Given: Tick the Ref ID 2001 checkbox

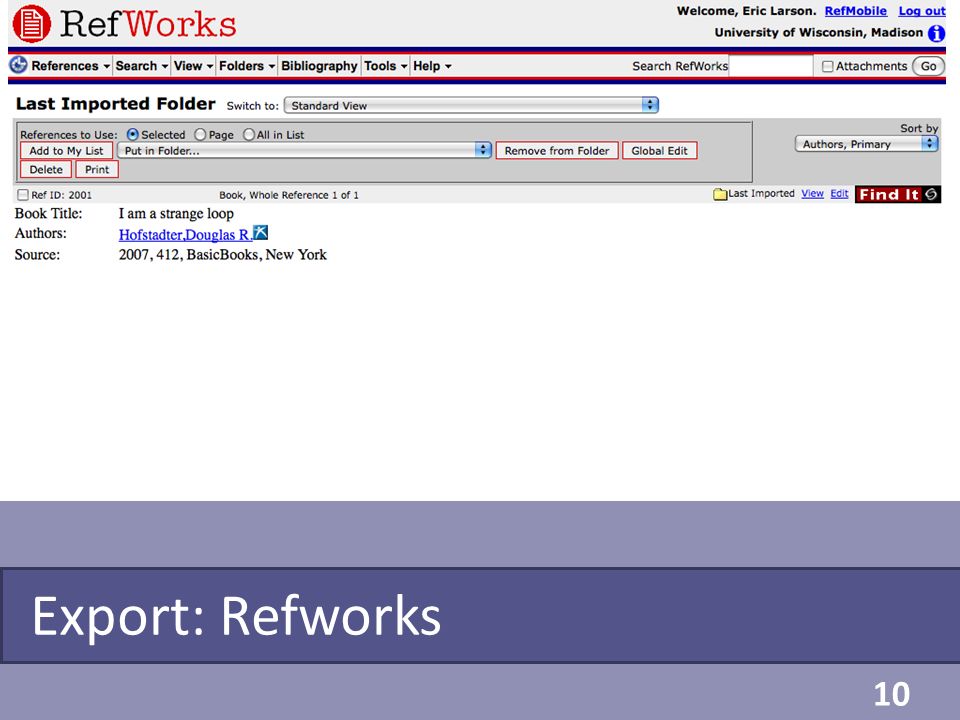Looking at the screenshot, I should [x=23, y=195].
